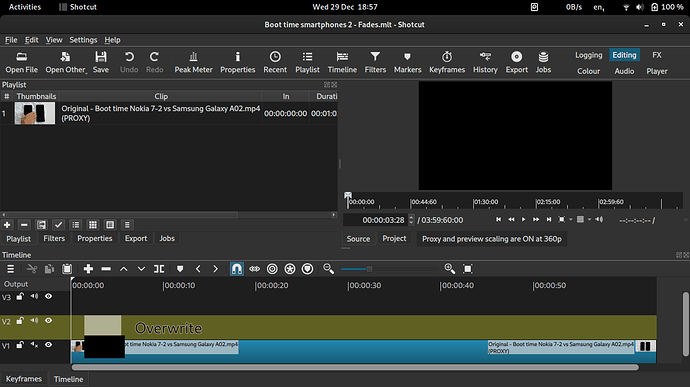This screenshot has height=387, width=690.
Task: Open the View menu
Action: [x=54, y=40]
